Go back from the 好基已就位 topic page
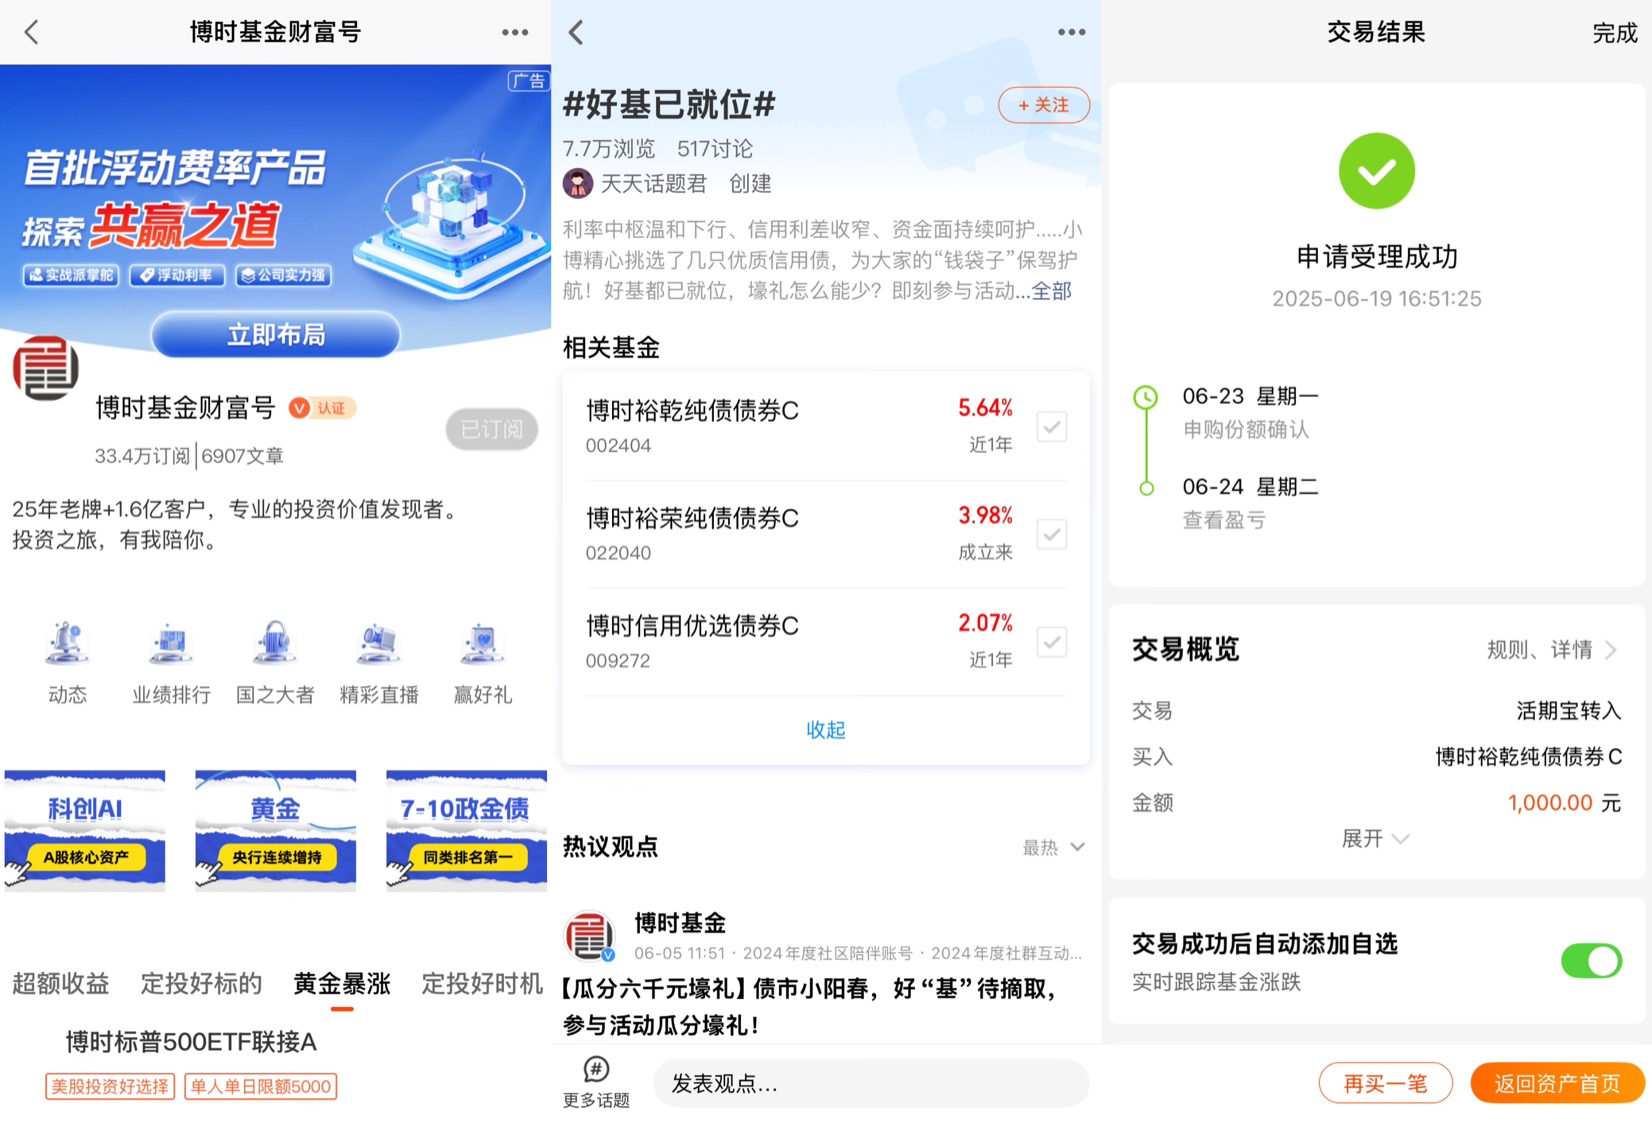Image resolution: width=1652 pixels, height=1125 pixels. (576, 32)
